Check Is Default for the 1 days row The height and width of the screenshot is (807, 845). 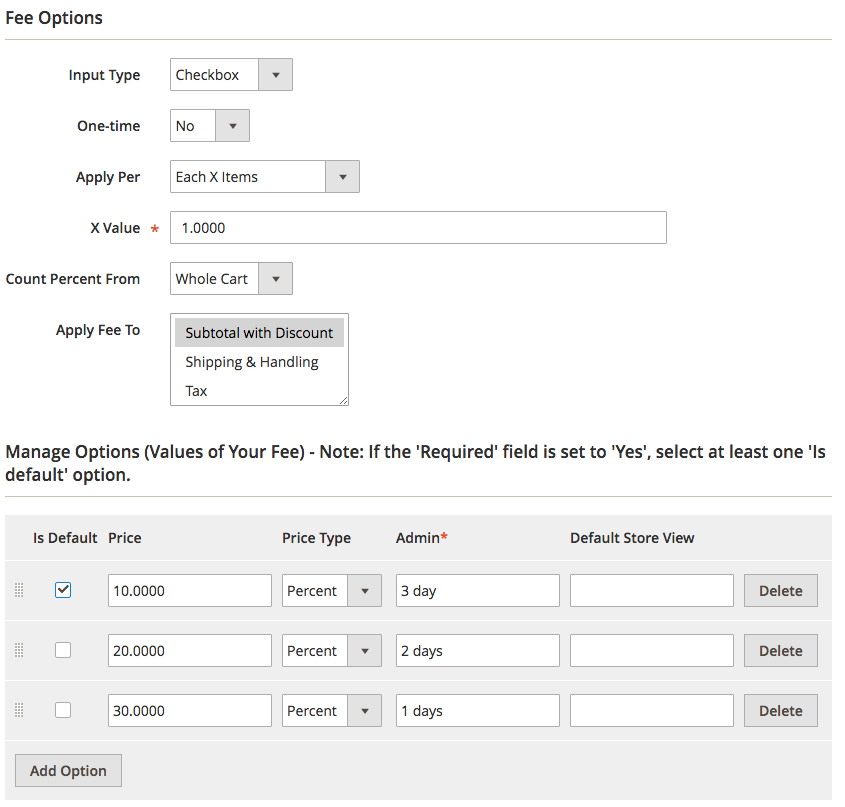coord(63,710)
